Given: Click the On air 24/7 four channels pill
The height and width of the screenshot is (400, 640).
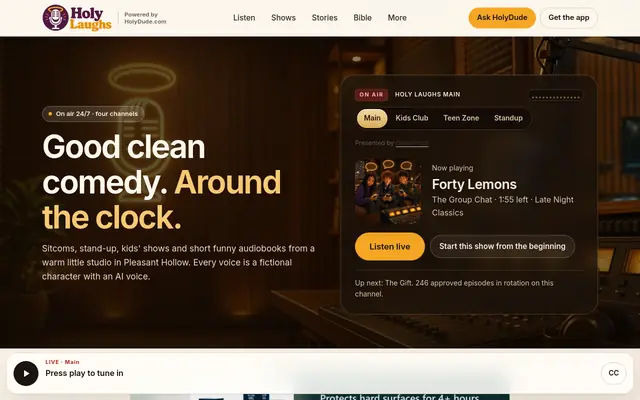Looking at the screenshot, I should click(93, 114).
